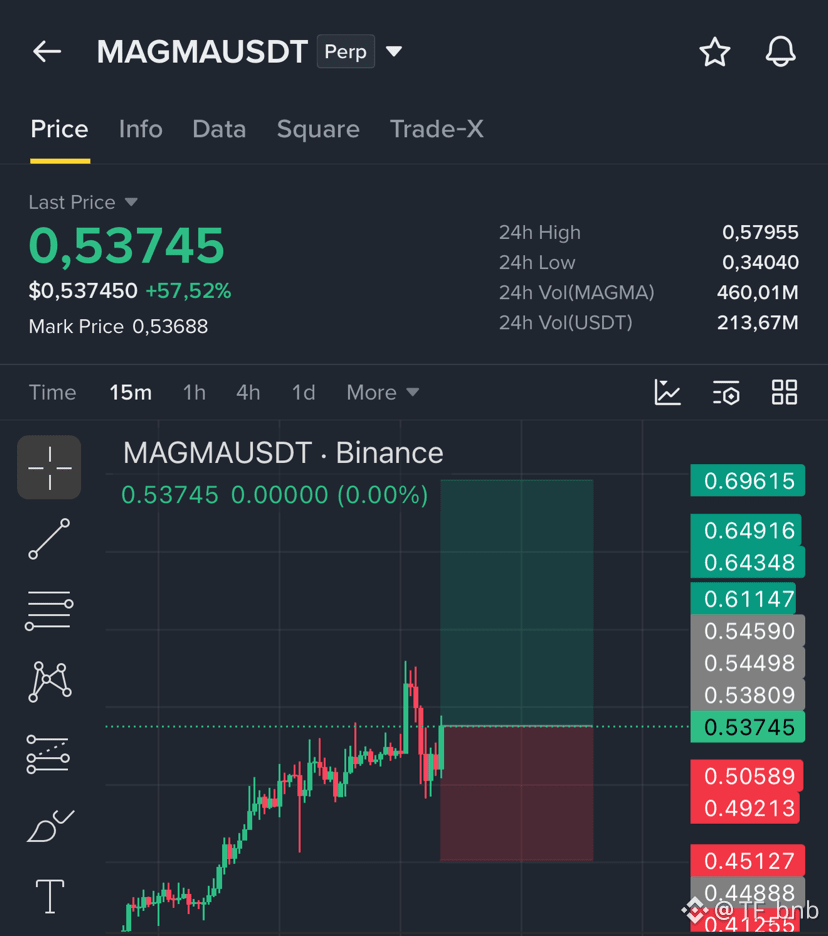Screen dimensions: 828x936
Task: Click the 24h High value 0,57955
Action: 760,232
